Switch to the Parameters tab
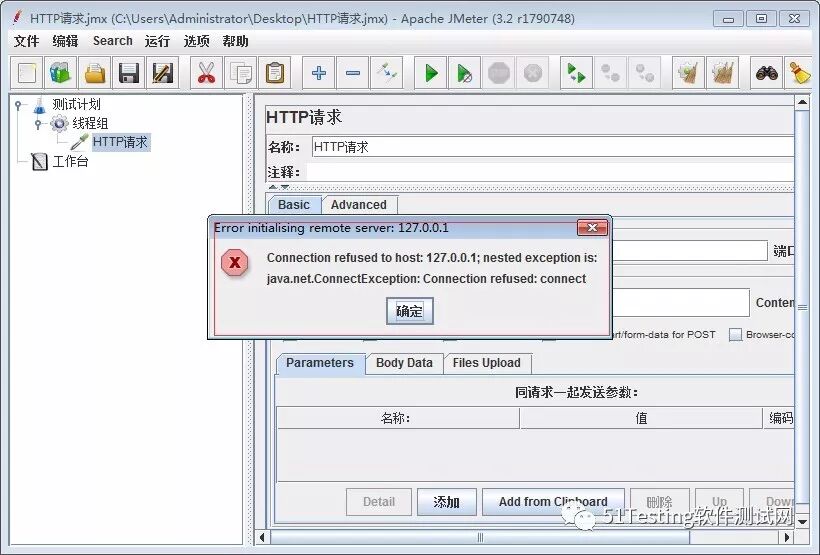This screenshot has width=820, height=555. coord(320,363)
